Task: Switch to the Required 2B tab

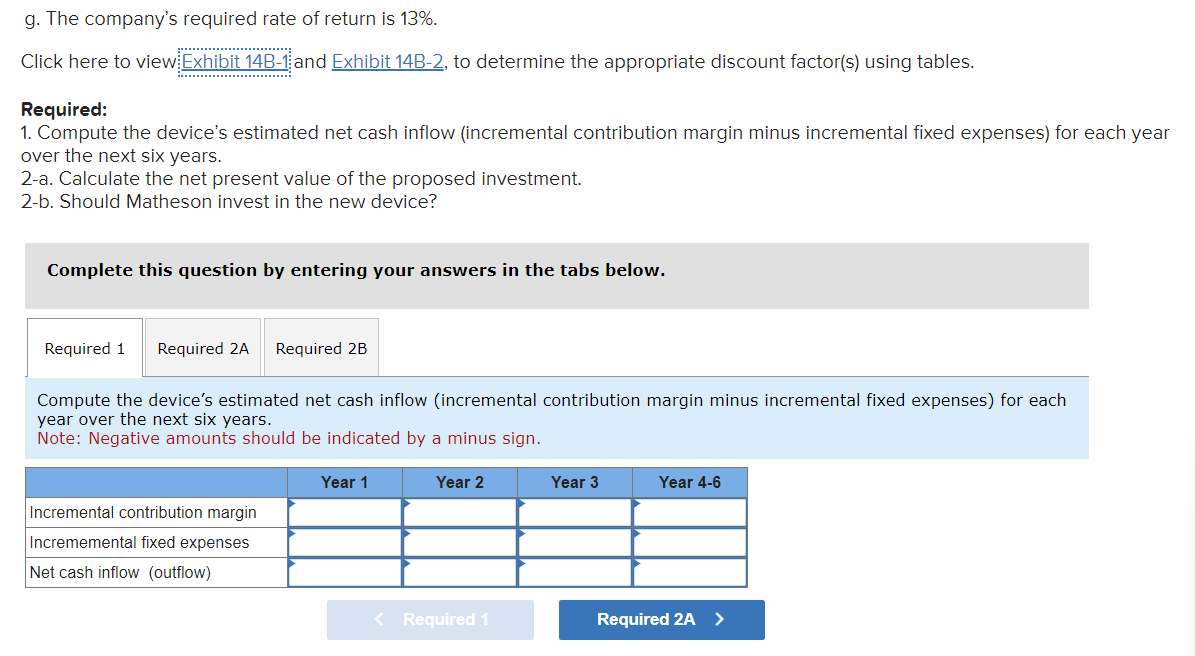Action: [x=321, y=347]
